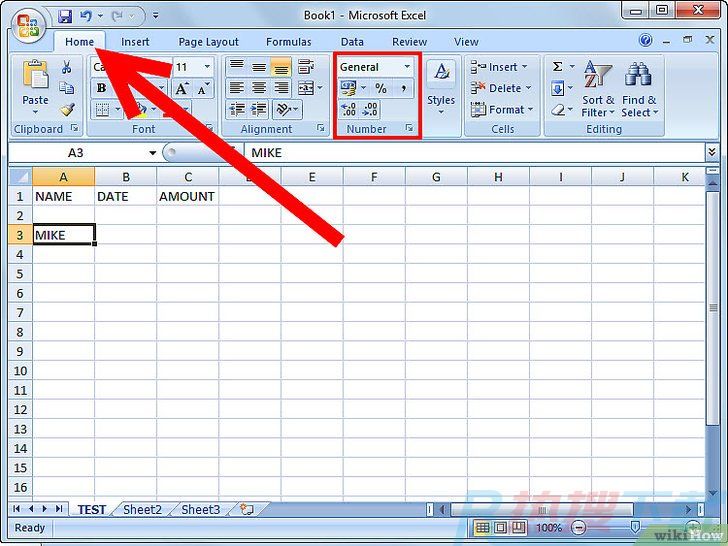Open Excel Help question mark

pyautogui.click(x=645, y=40)
